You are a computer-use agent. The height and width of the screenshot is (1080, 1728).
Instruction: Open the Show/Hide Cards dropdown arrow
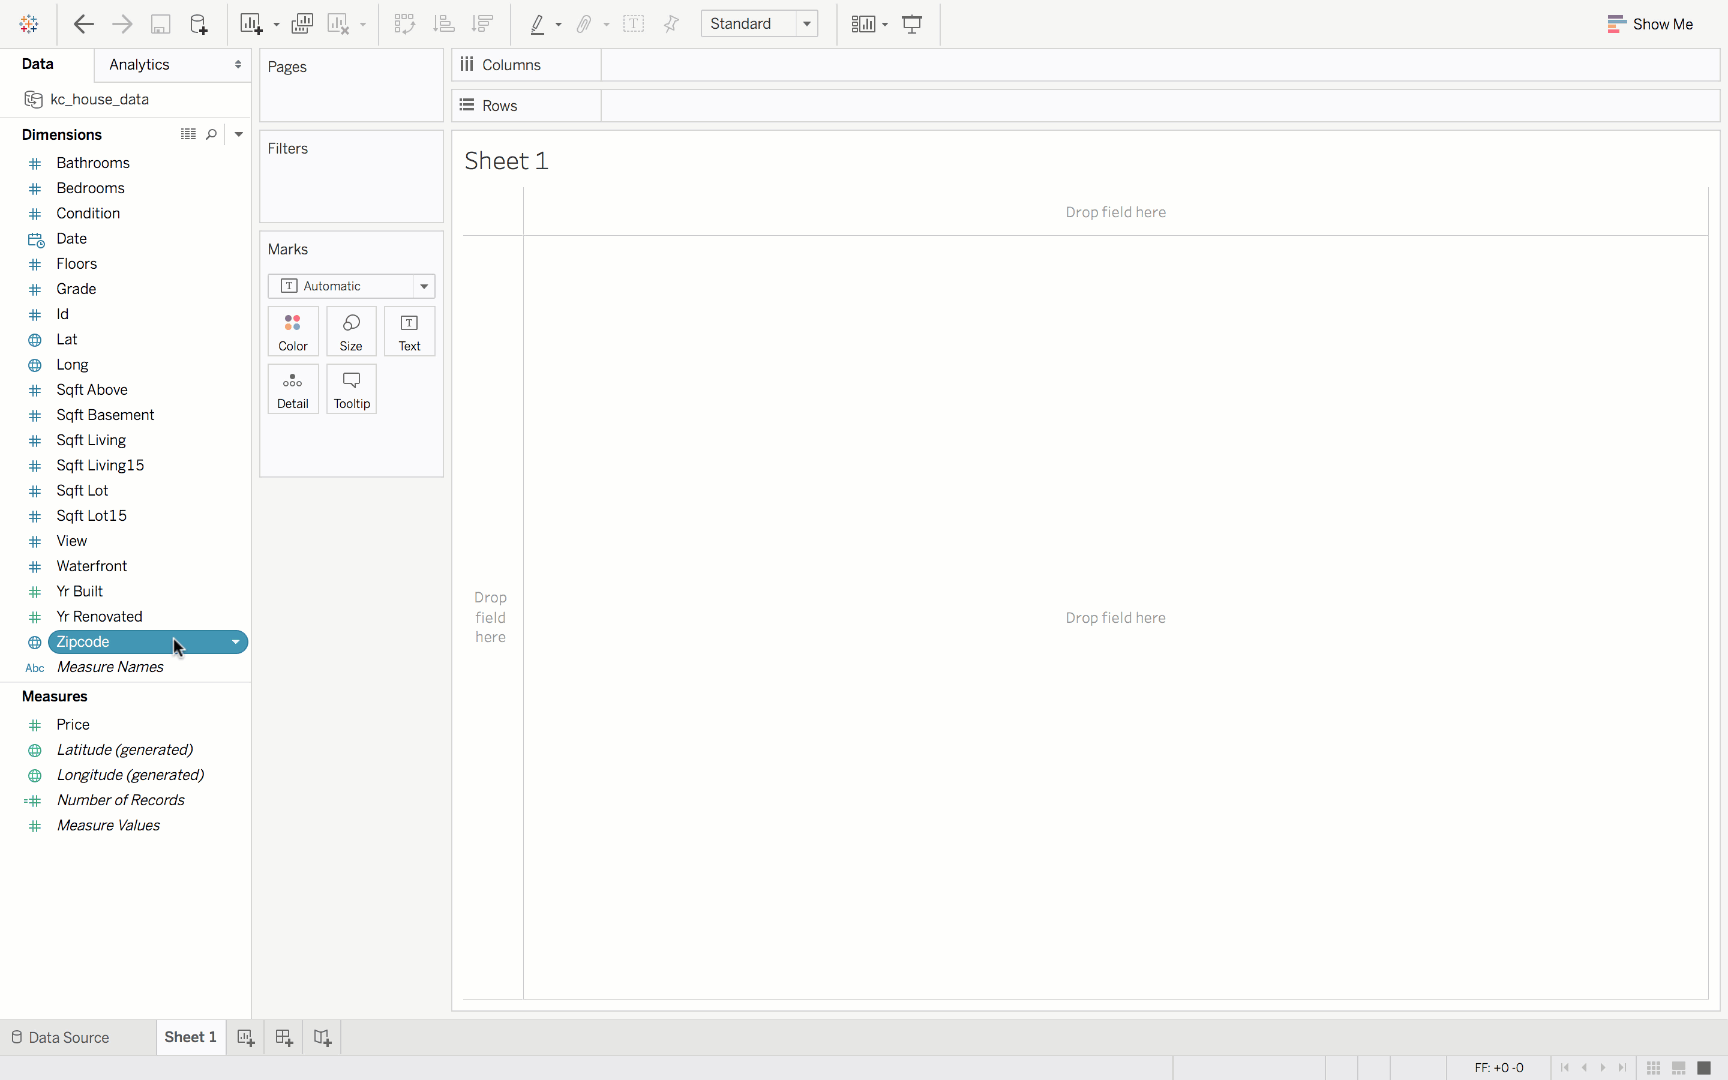coord(885,25)
